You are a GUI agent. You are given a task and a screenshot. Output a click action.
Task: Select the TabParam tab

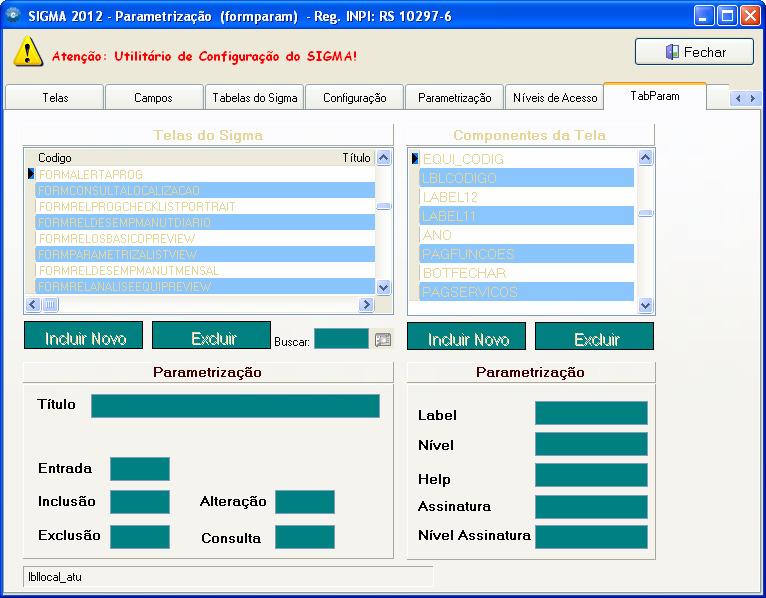point(655,96)
